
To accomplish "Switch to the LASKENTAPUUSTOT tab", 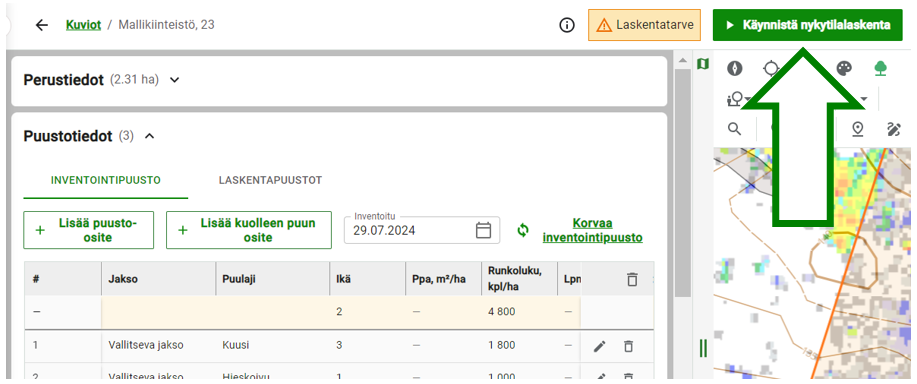I will 270,180.
